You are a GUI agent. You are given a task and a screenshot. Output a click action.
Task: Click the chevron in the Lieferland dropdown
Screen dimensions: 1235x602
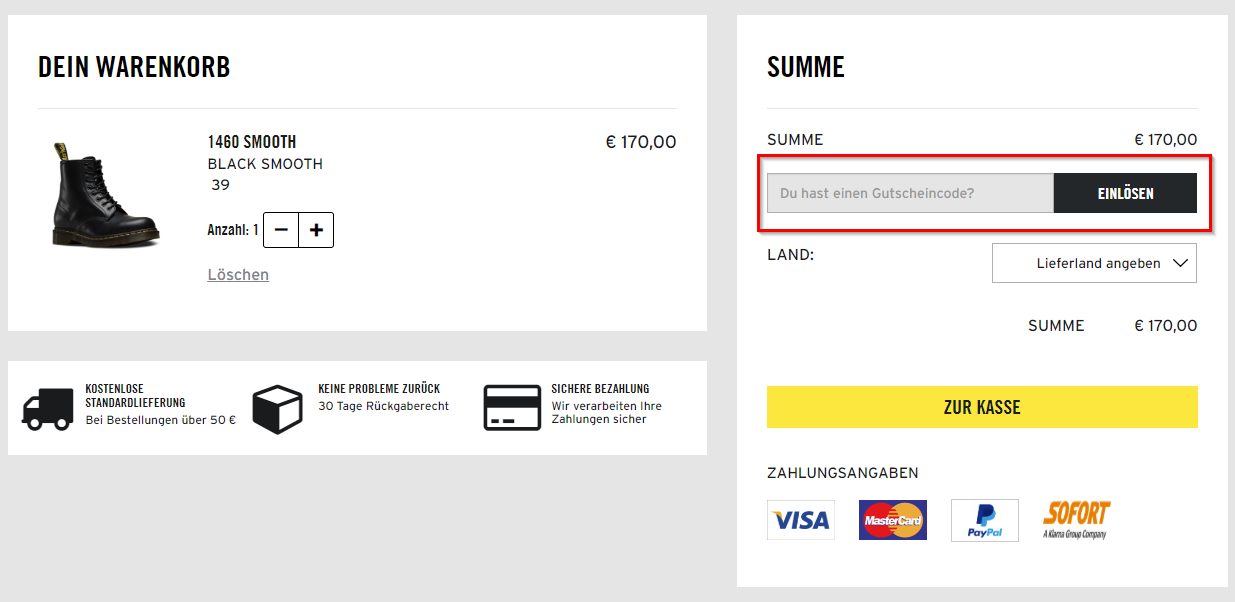tap(1180, 263)
